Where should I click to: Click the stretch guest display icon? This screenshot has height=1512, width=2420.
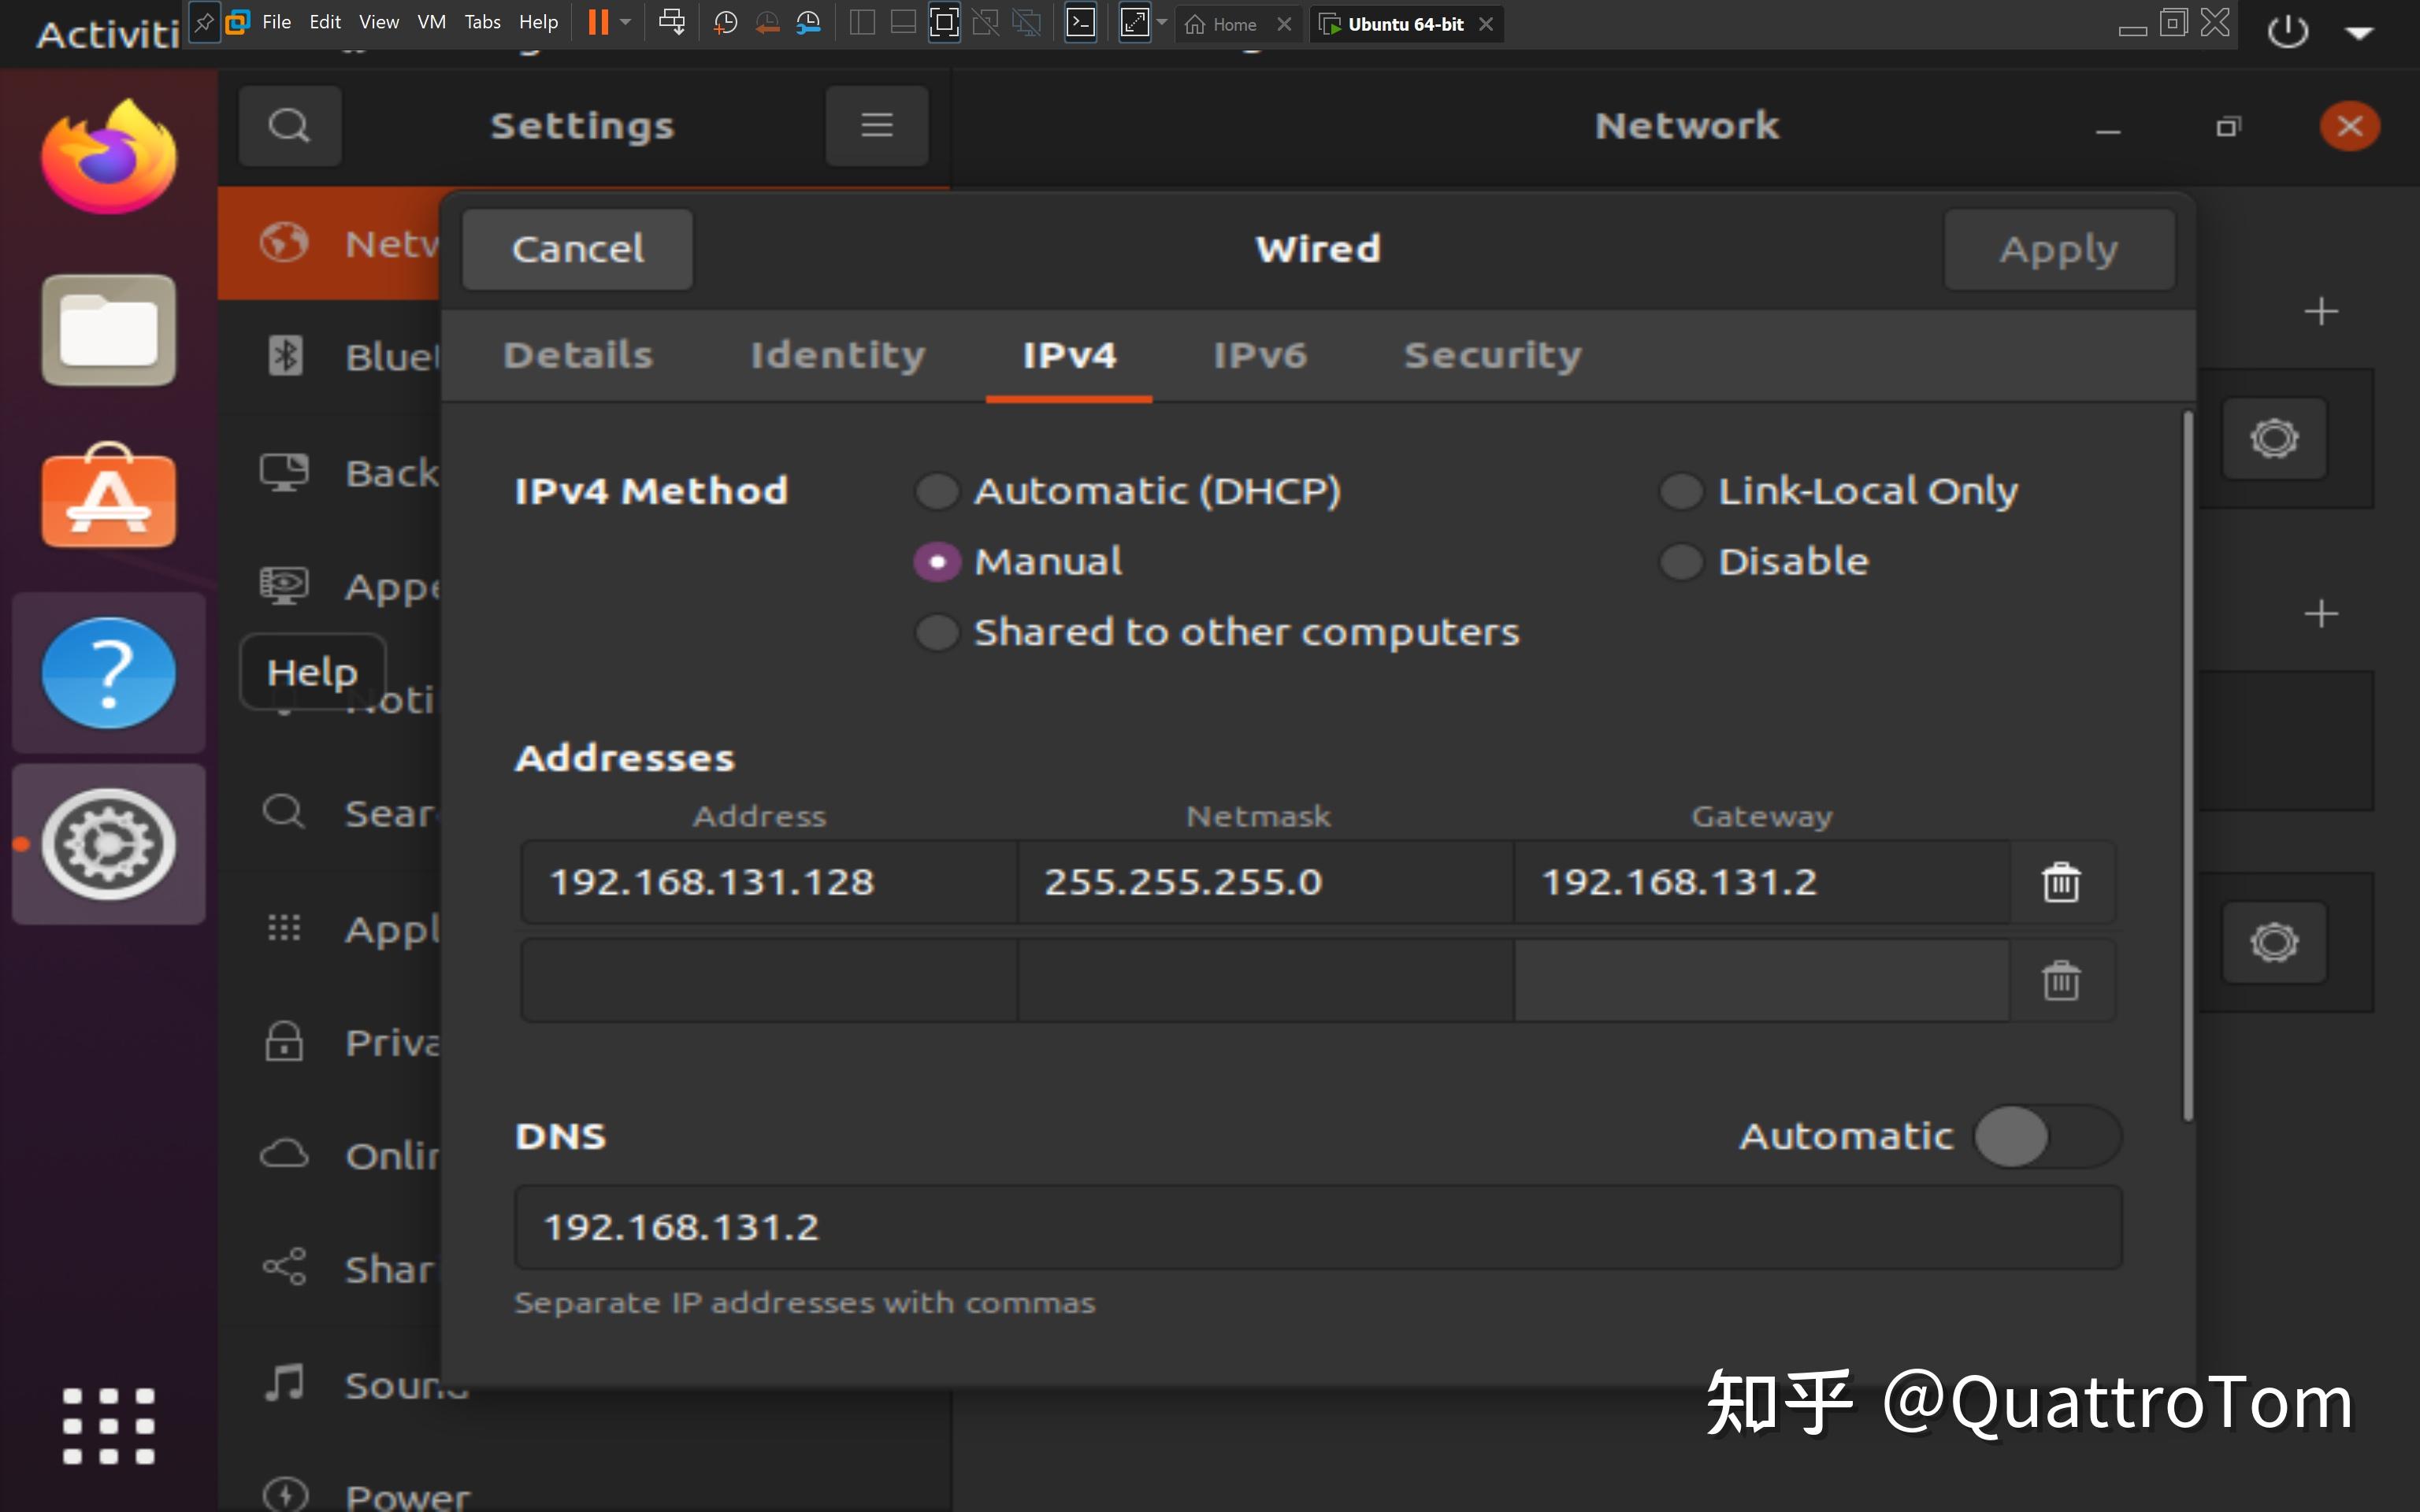[1135, 22]
